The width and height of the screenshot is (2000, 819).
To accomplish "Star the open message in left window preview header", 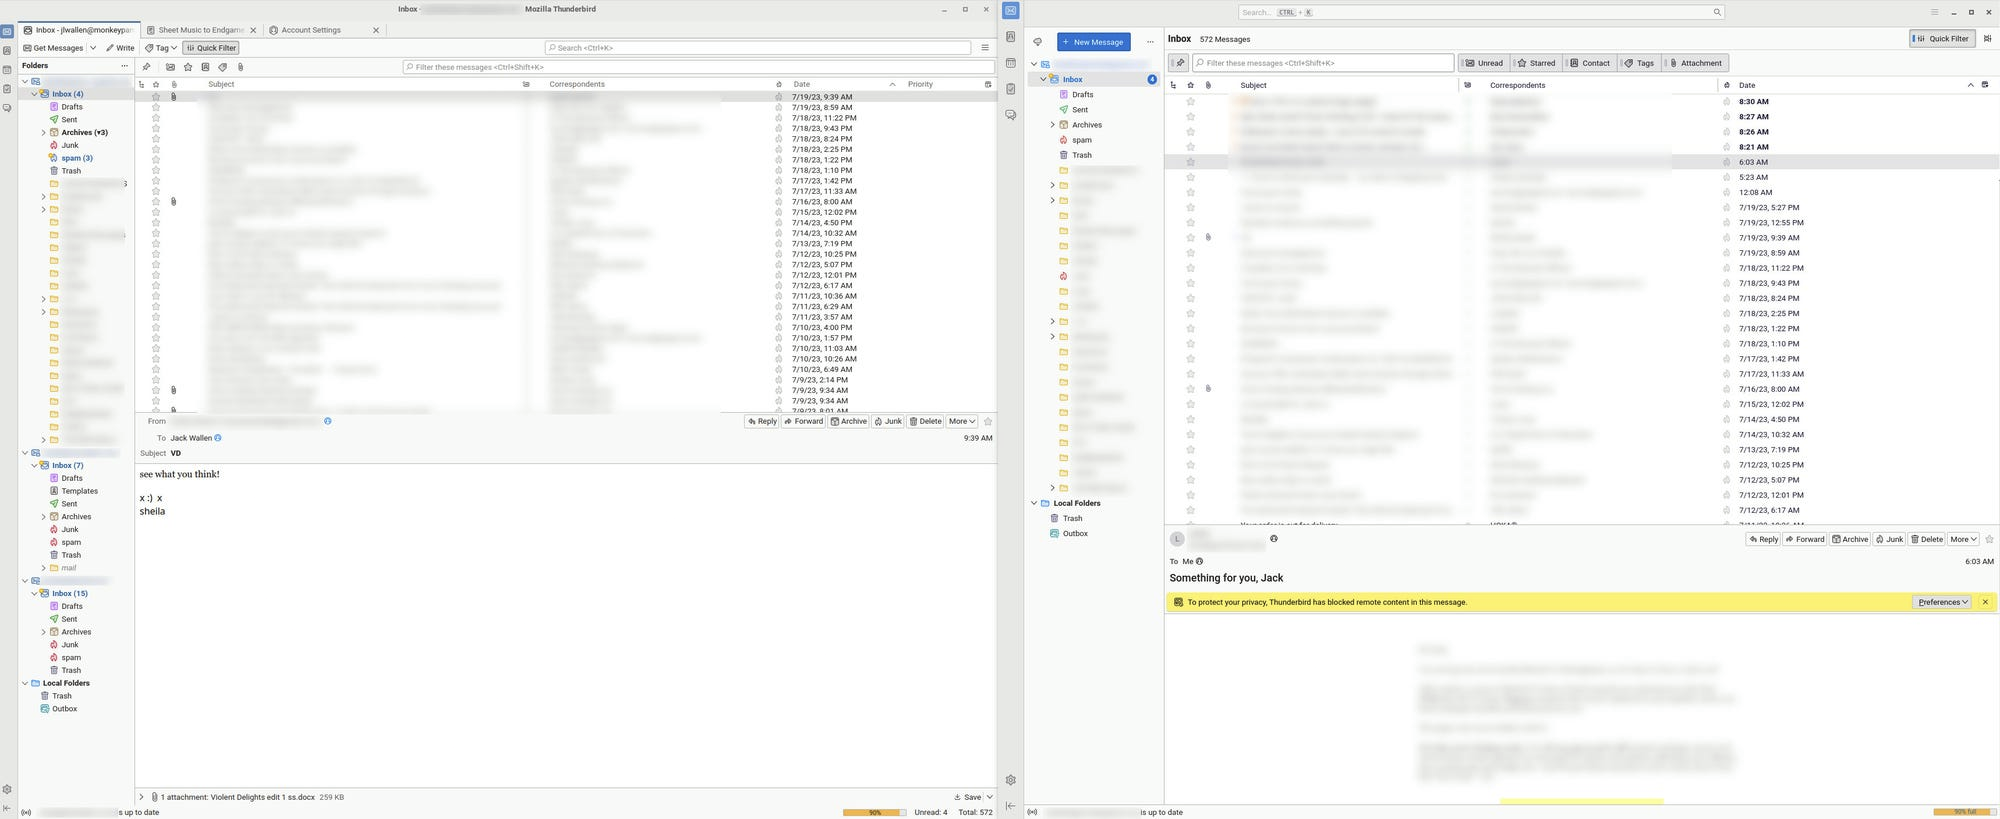I will (988, 421).
